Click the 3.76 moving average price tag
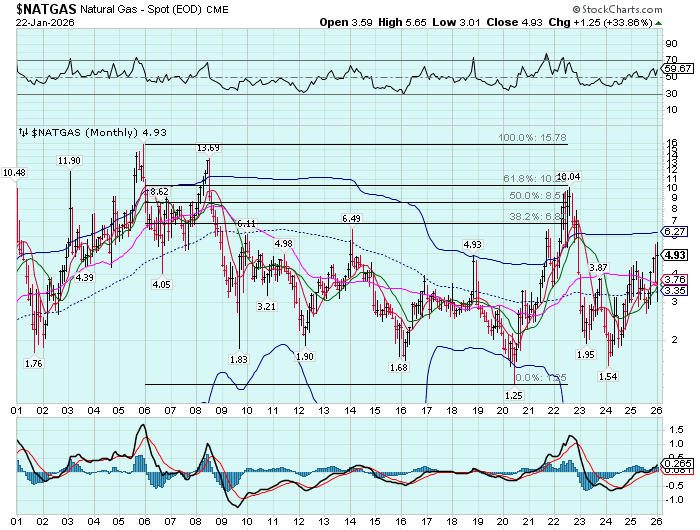This screenshot has height=530, width=700. pyautogui.click(x=674, y=279)
